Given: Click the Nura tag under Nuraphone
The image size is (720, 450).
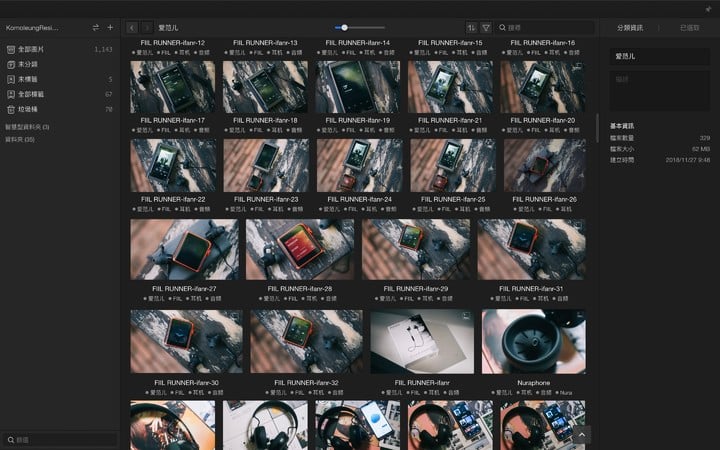Looking at the screenshot, I should click(x=564, y=393).
